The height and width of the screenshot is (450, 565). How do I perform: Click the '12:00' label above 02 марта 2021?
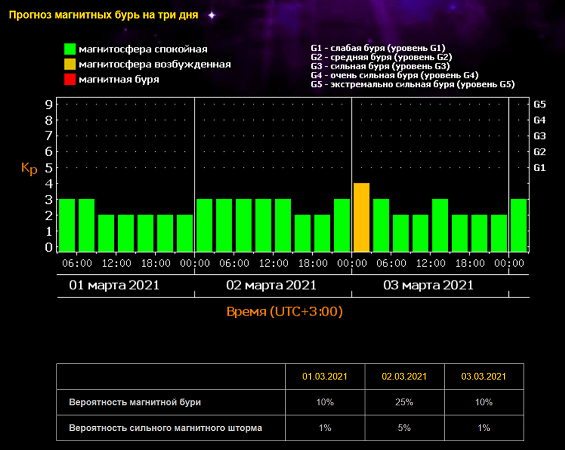coord(273,263)
